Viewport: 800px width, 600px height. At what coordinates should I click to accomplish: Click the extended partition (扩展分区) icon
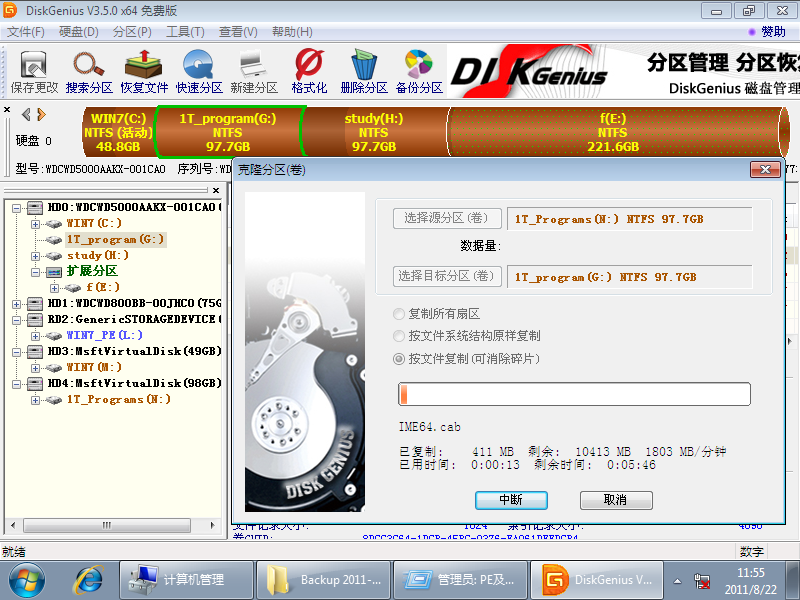tap(54, 271)
